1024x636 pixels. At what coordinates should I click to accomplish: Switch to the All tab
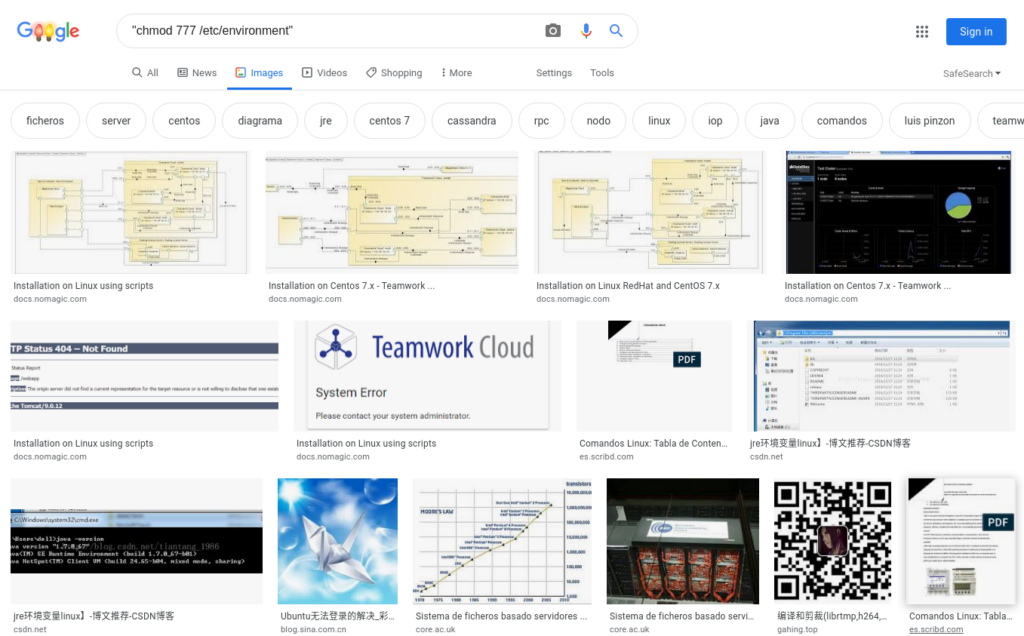click(145, 72)
